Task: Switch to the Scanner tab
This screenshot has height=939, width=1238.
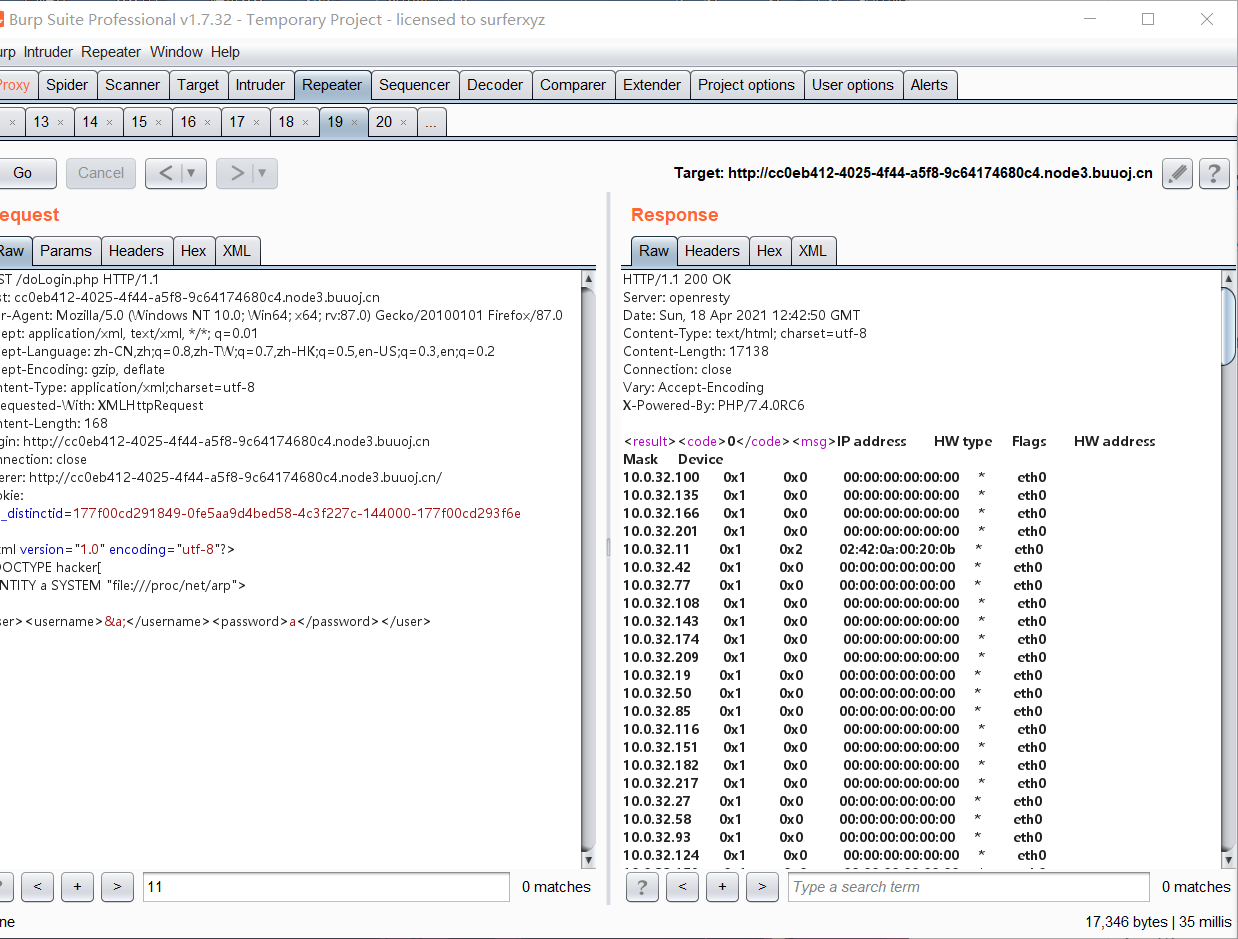Action: [x=133, y=85]
